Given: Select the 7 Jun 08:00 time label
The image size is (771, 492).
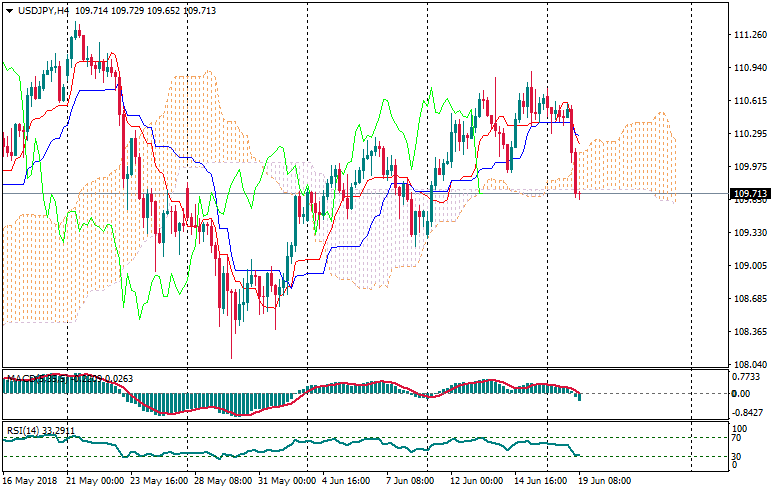Looking at the screenshot, I should click(x=411, y=481).
